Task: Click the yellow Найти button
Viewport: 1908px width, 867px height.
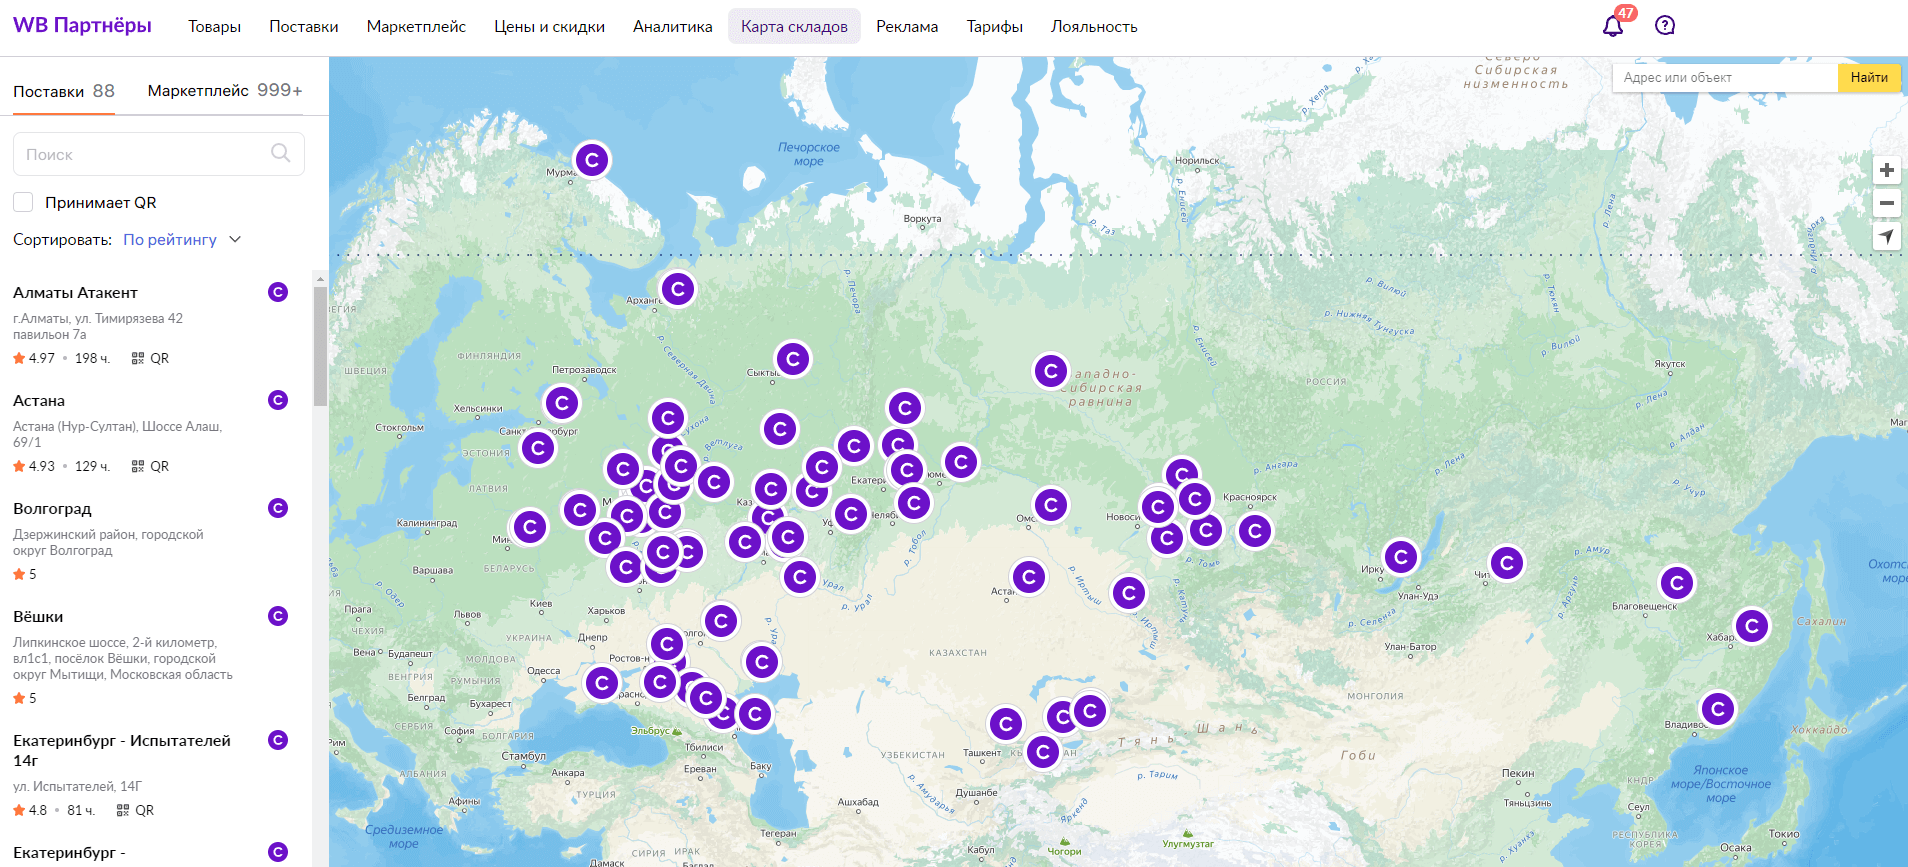Action: tap(1869, 77)
